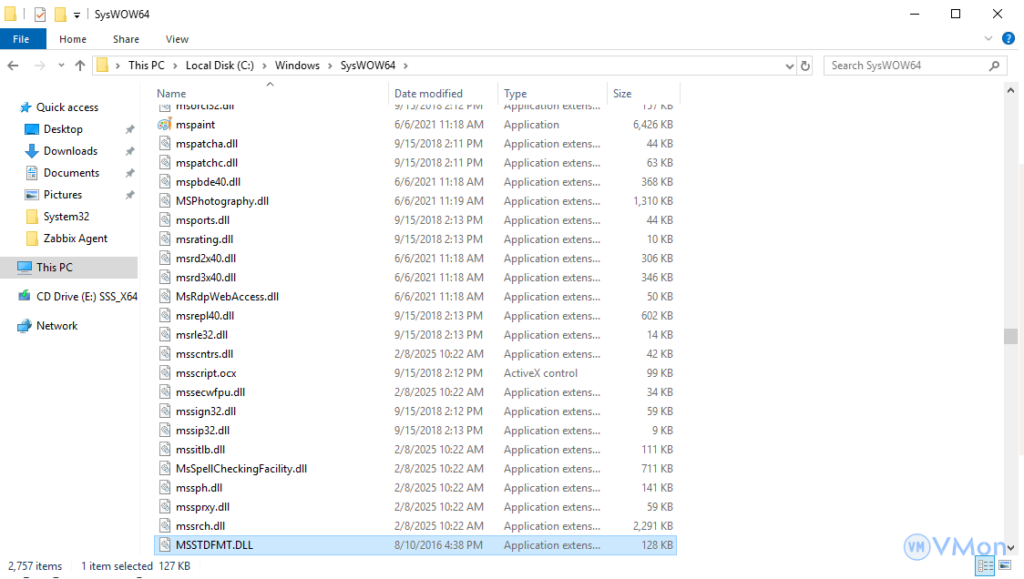The width and height of the screenshot is (1024, 579).
Task: Click the Up one level arrow
Action: click(x=79, y=66)
